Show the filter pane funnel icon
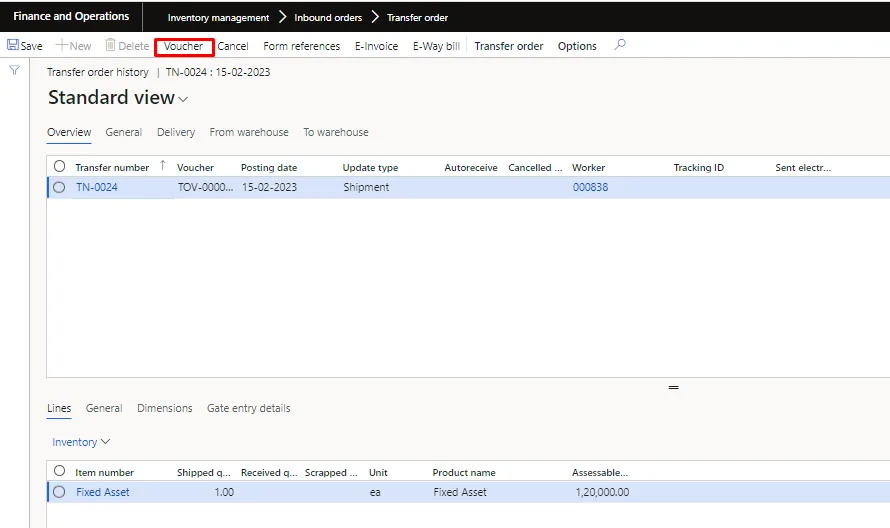 click(15, 70)
